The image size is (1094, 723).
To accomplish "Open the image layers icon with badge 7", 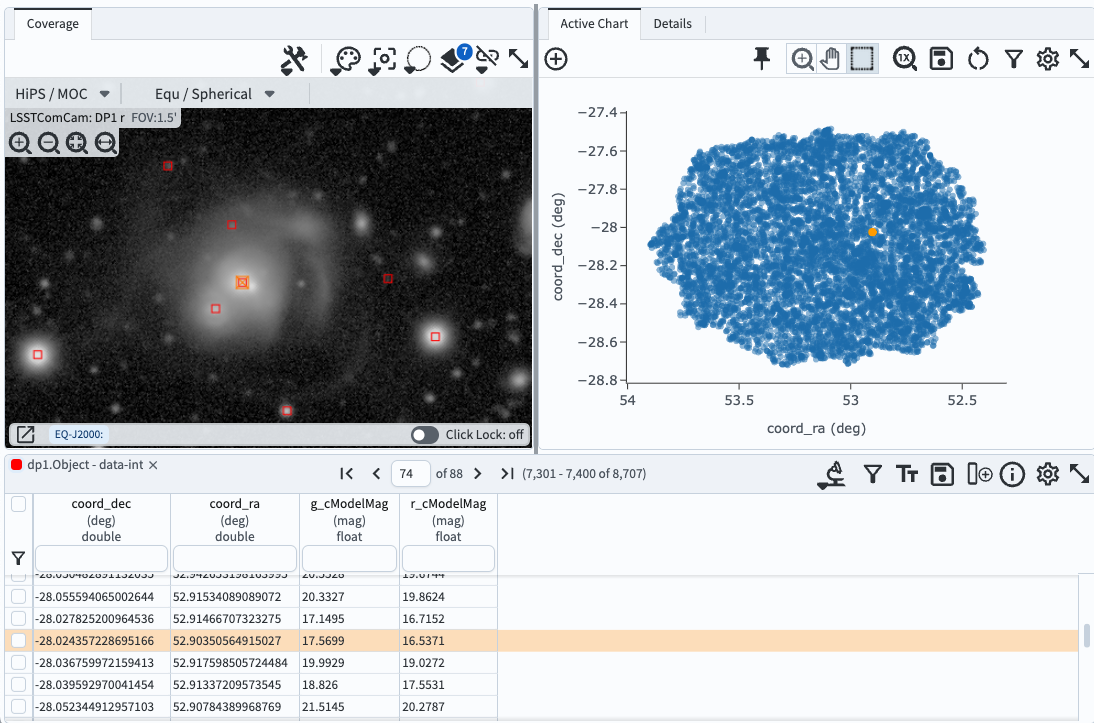I will tap(455, 60).
